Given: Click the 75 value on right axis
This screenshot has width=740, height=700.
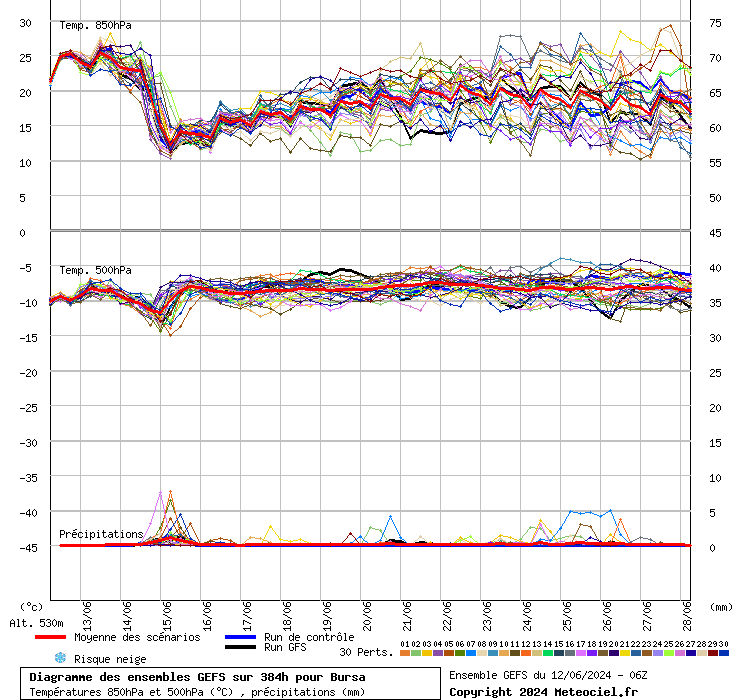Looking at the screenshot, I should pyautogui.click(x=715, y=23).
